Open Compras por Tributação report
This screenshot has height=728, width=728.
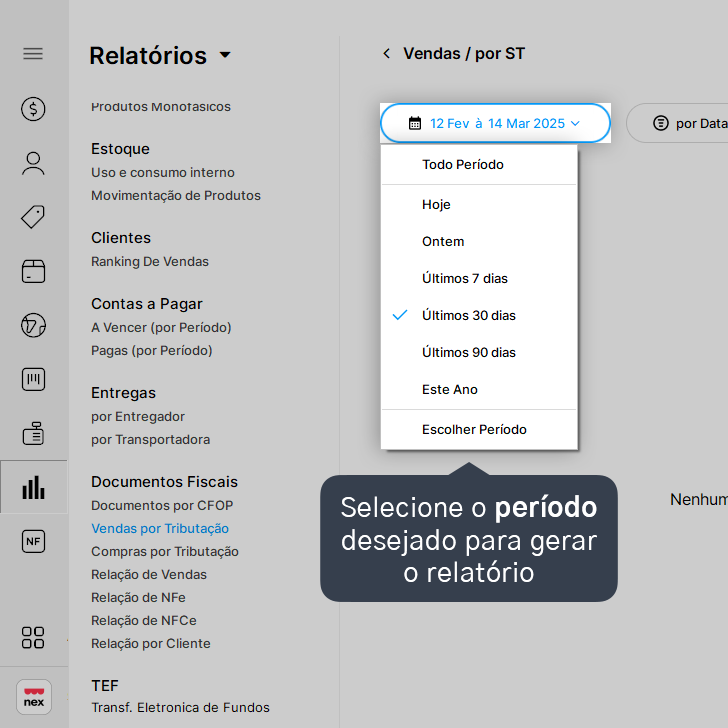point(165,552)
